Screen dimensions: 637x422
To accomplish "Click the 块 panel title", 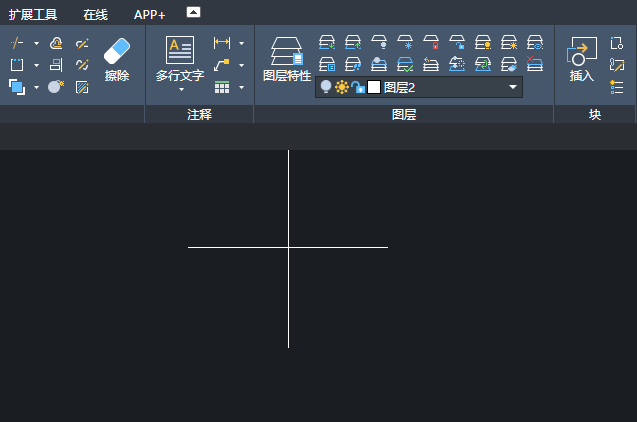I will (x=595, y=115).
